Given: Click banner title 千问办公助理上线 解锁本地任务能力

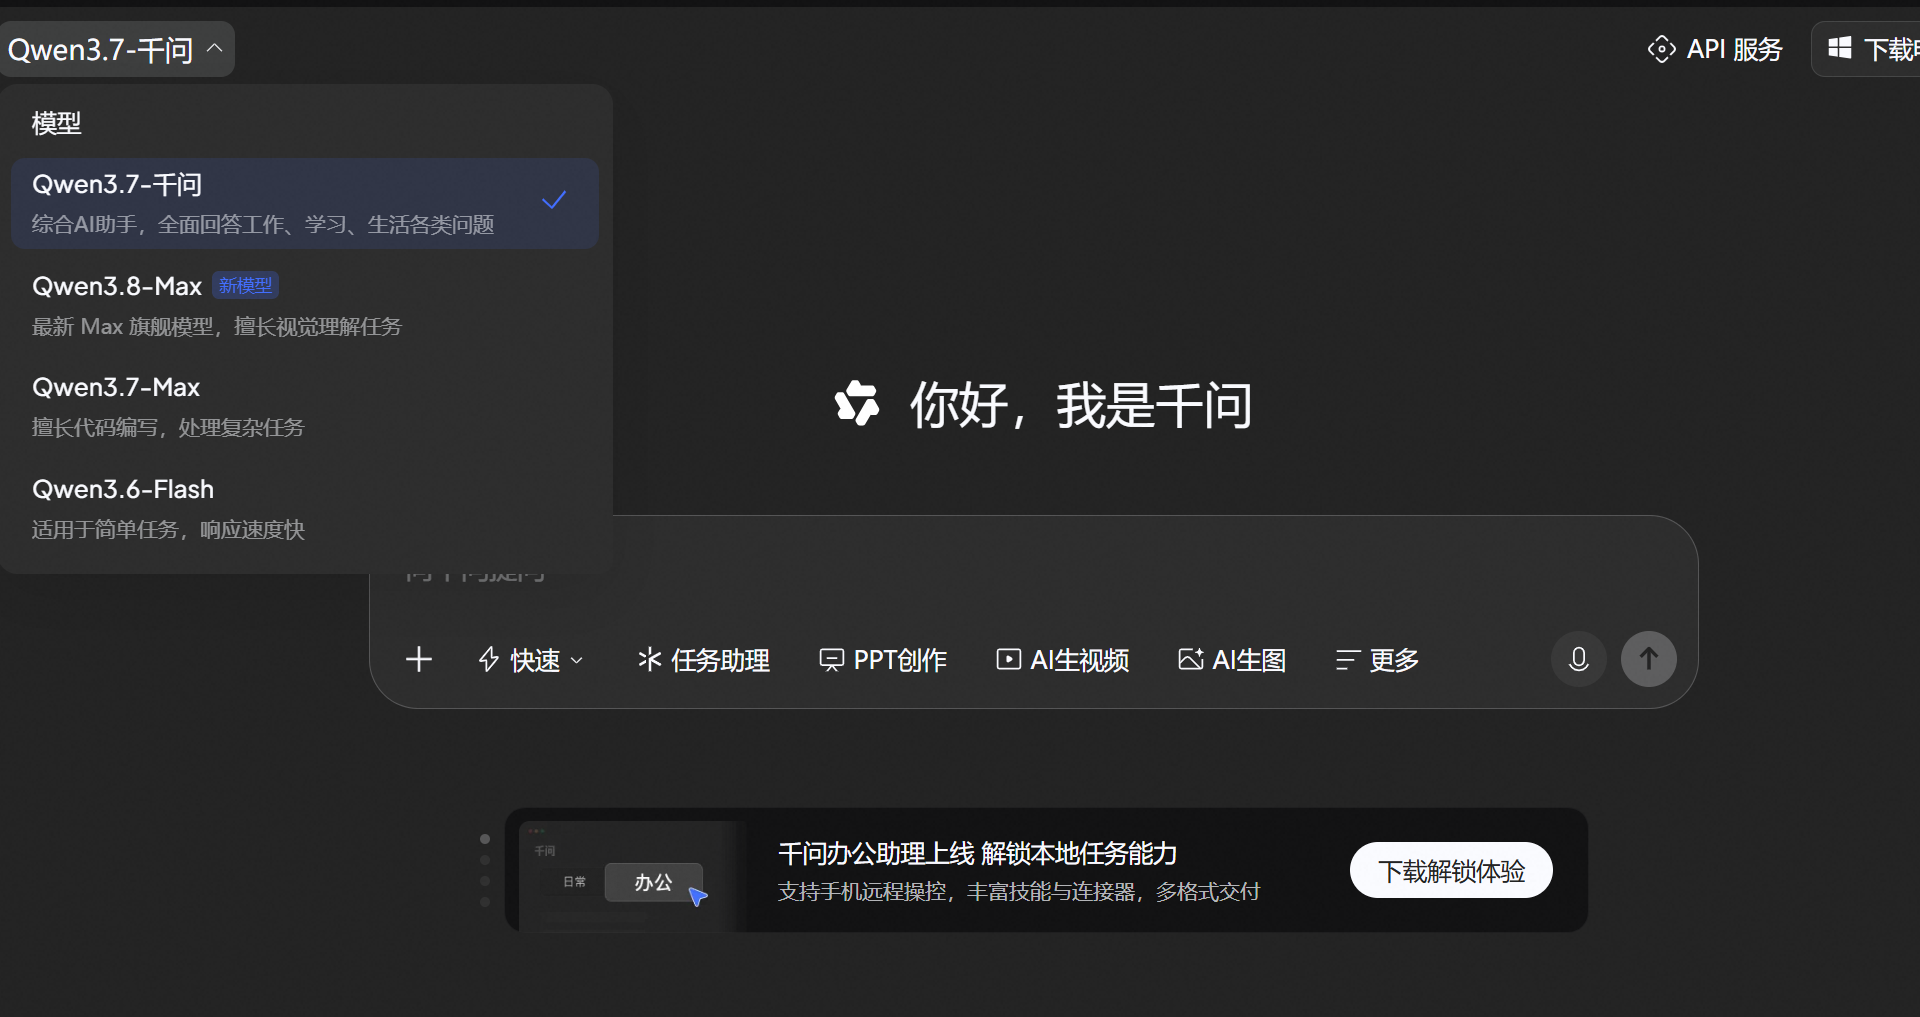Looking at the screenshot, I should (x=978, y=853).
